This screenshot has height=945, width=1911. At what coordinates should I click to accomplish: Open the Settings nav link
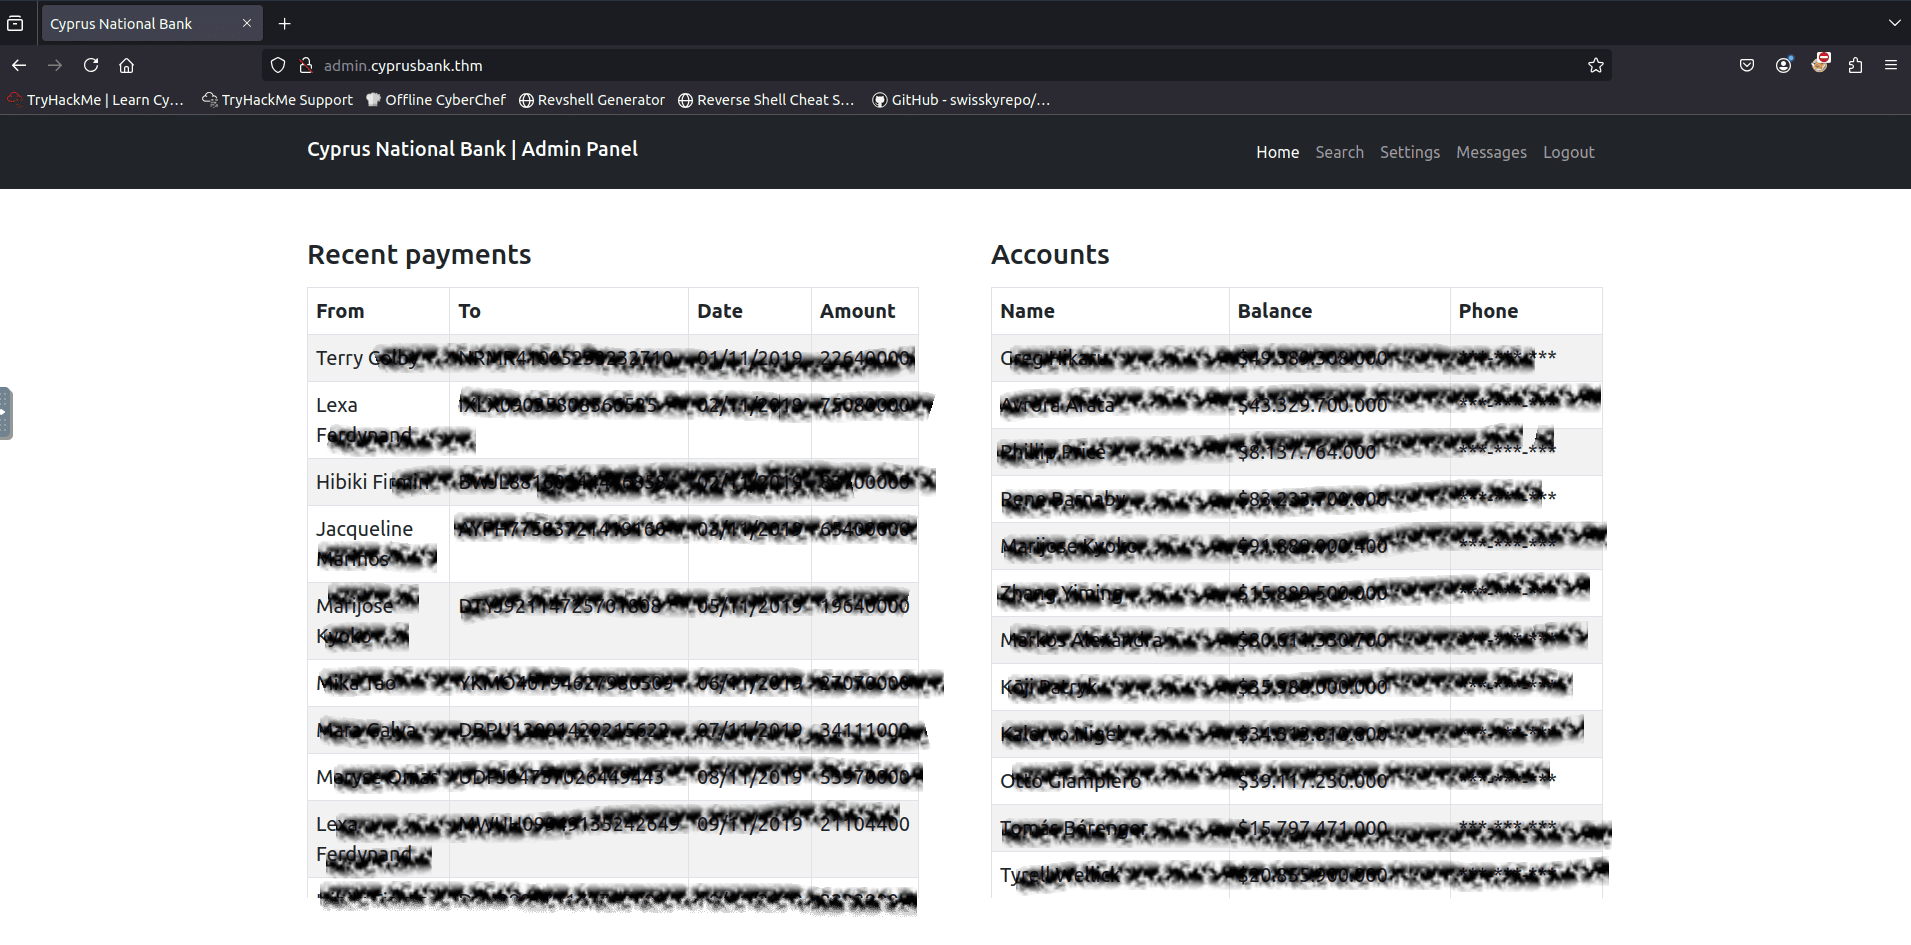click(1410, 152)
